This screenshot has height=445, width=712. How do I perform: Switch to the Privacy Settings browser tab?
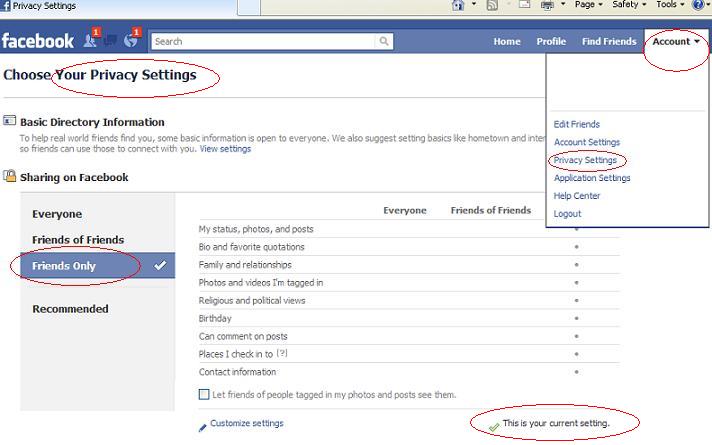[118, 6]
